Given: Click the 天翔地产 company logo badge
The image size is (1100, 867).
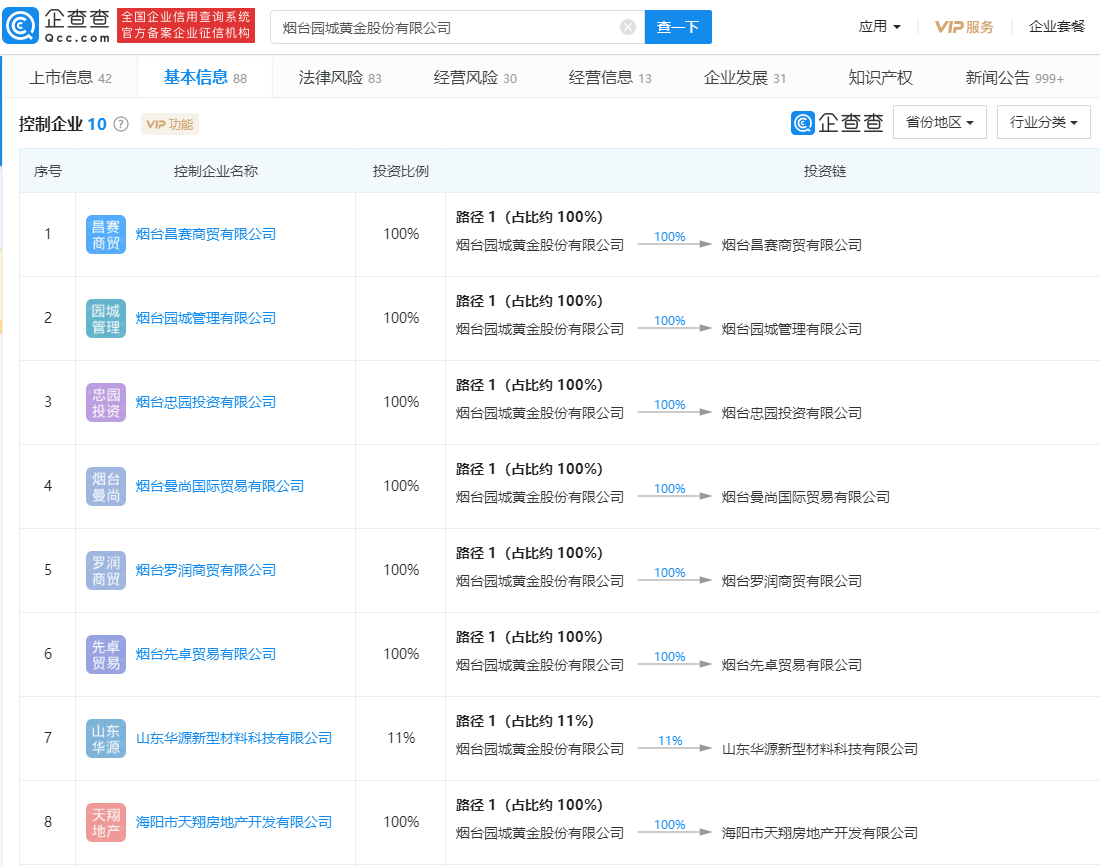Looking at the screenshot, I should [x=106, y=822].
